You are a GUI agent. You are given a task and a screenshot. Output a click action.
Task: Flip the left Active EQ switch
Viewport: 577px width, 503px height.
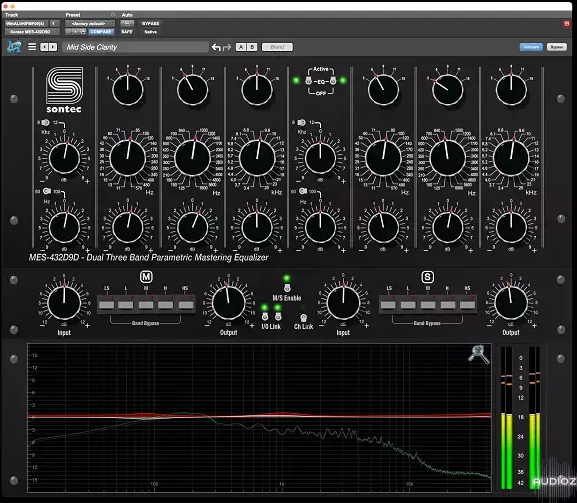308,81
